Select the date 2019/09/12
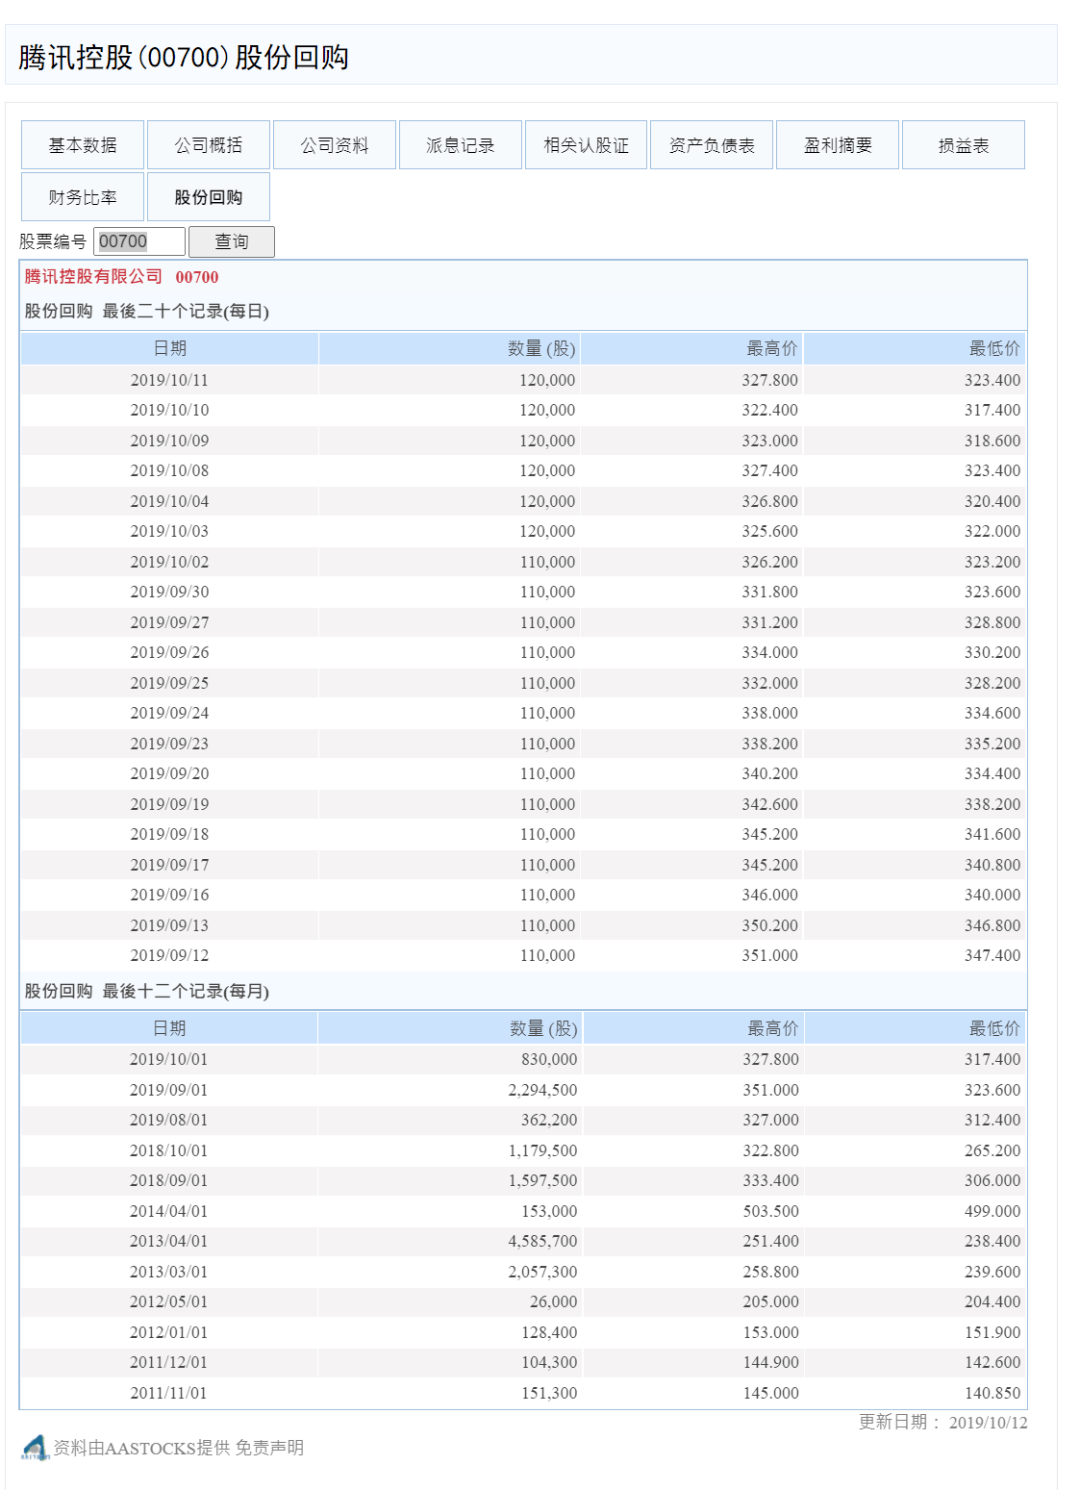 [x=170, y=956]
